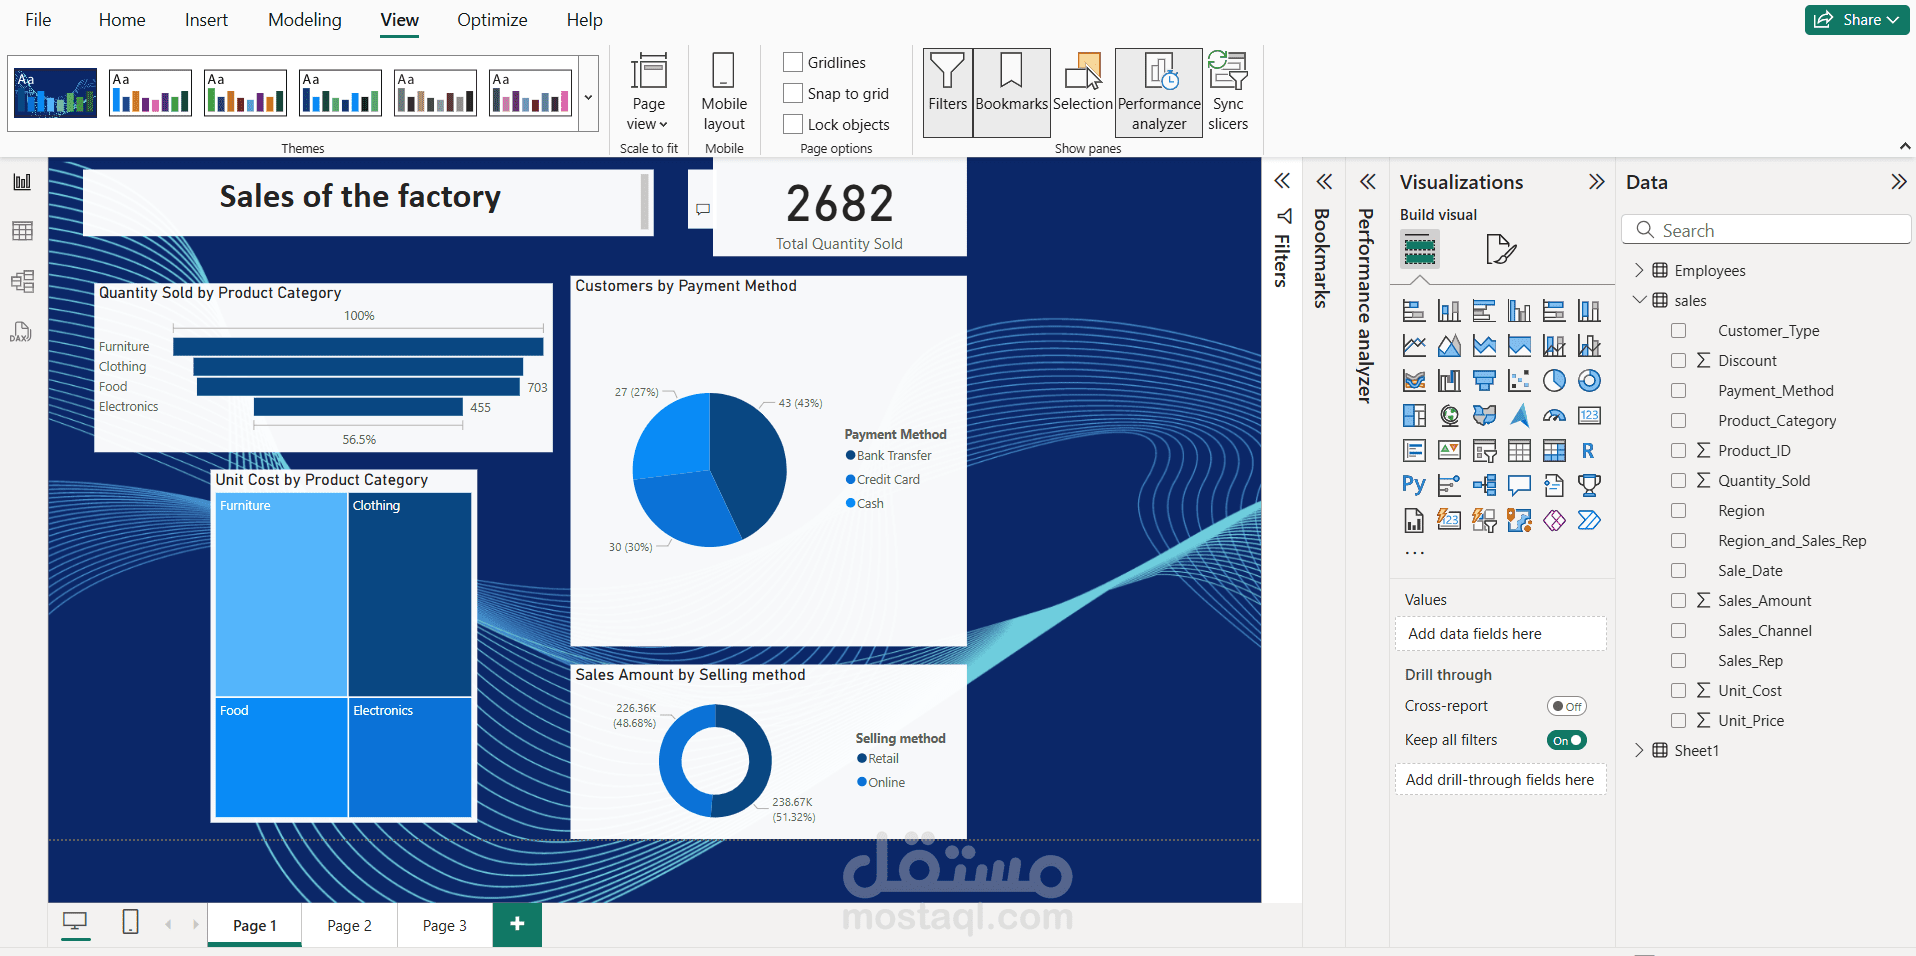The height and width of the screenshot is (956, 1916).
Task: Enable the Gridlines checkbox
Action: 793,62
